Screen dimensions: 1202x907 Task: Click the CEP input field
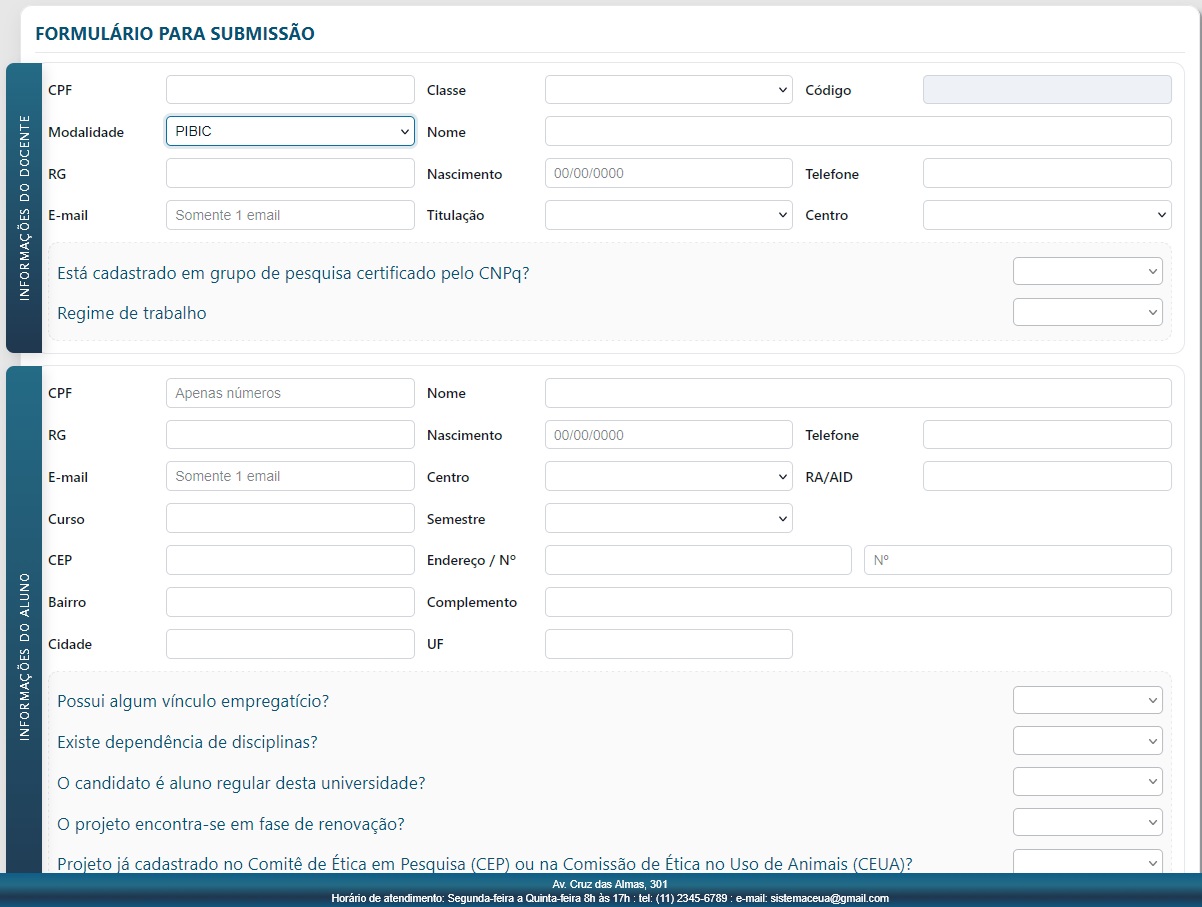(290, 560)
